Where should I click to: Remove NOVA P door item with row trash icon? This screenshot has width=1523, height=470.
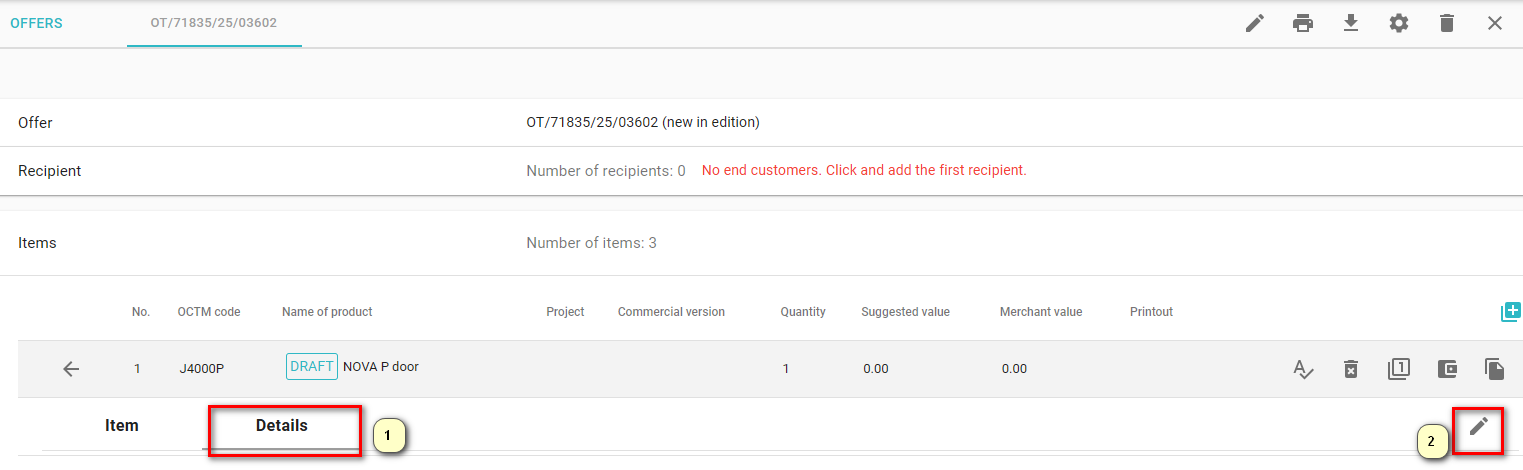1350,369
